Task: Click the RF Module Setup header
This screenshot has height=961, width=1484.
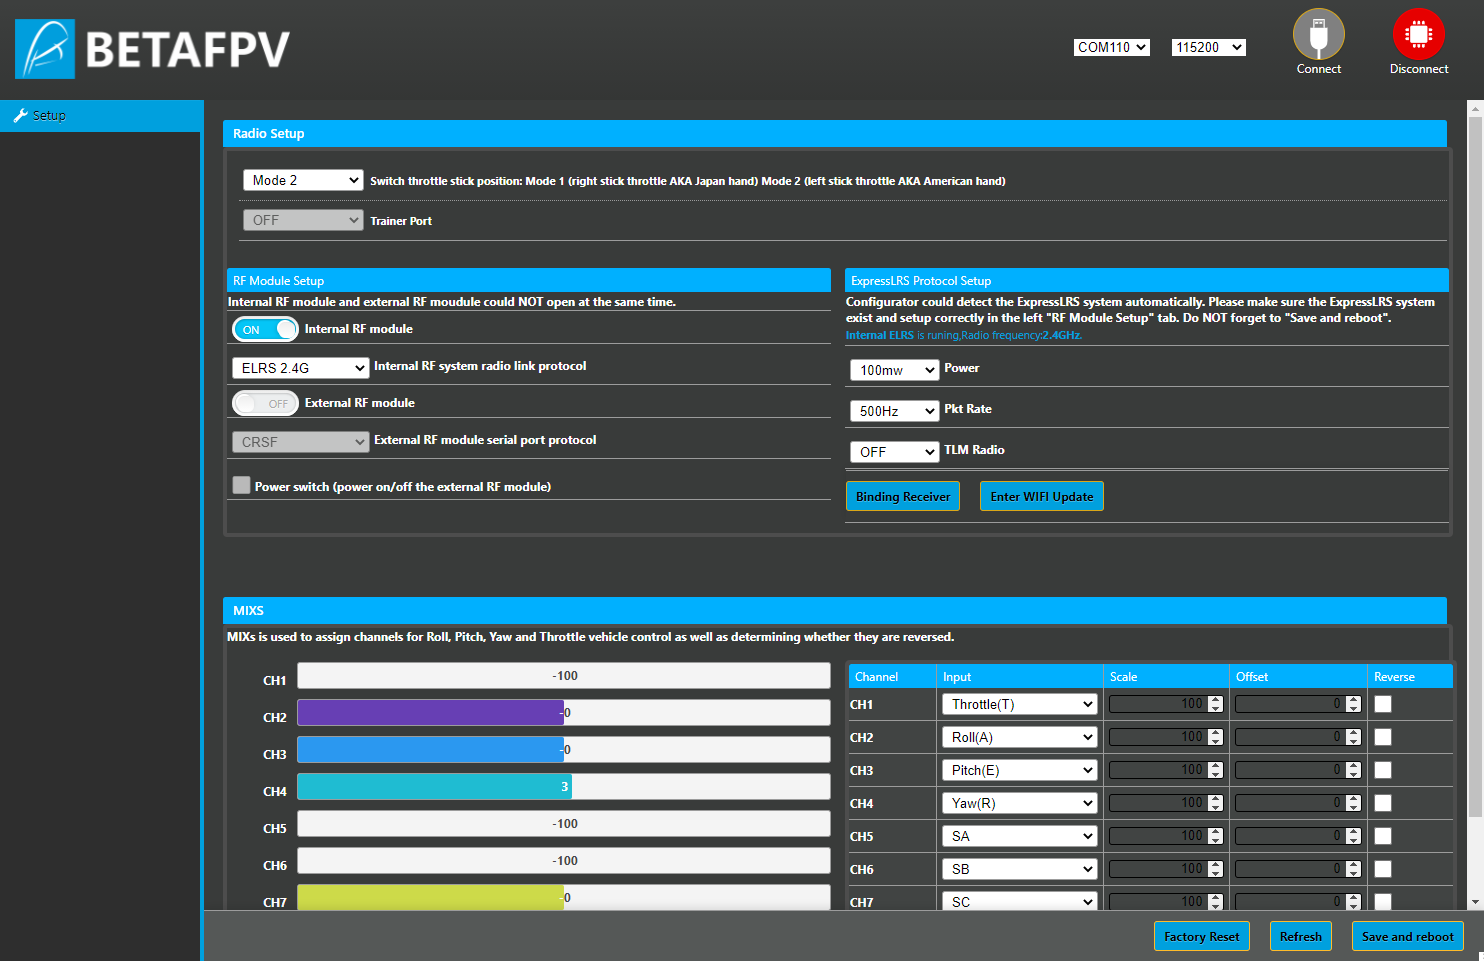Action: (x=529, y=280)
